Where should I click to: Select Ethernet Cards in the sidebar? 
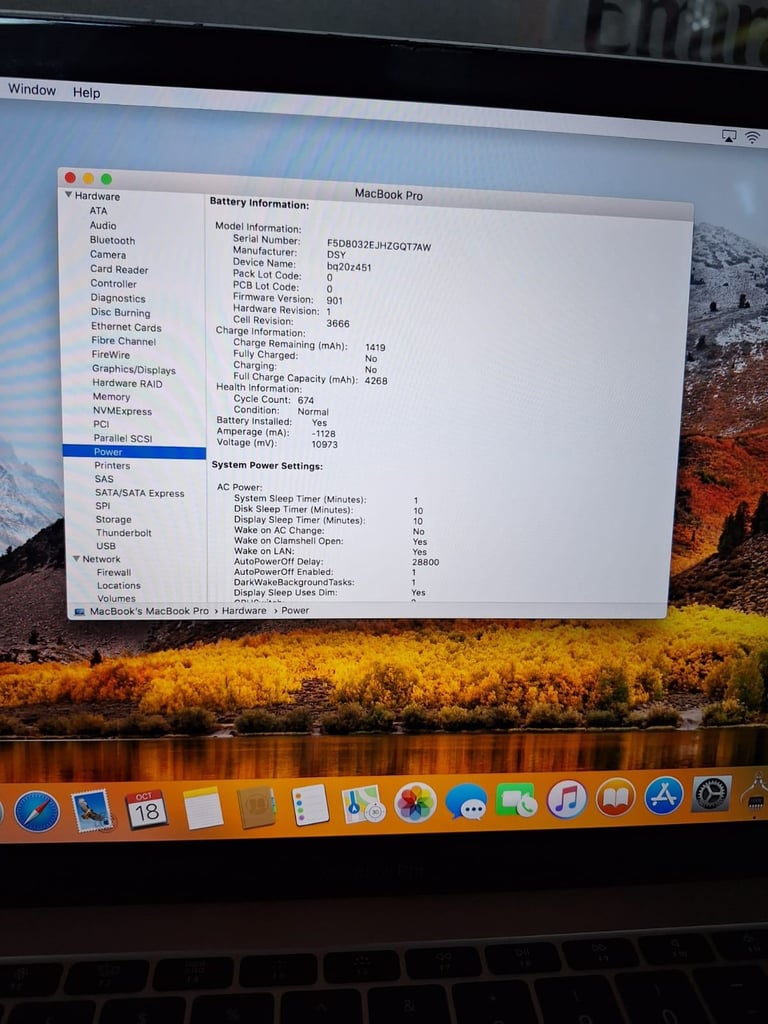point(126,327)
